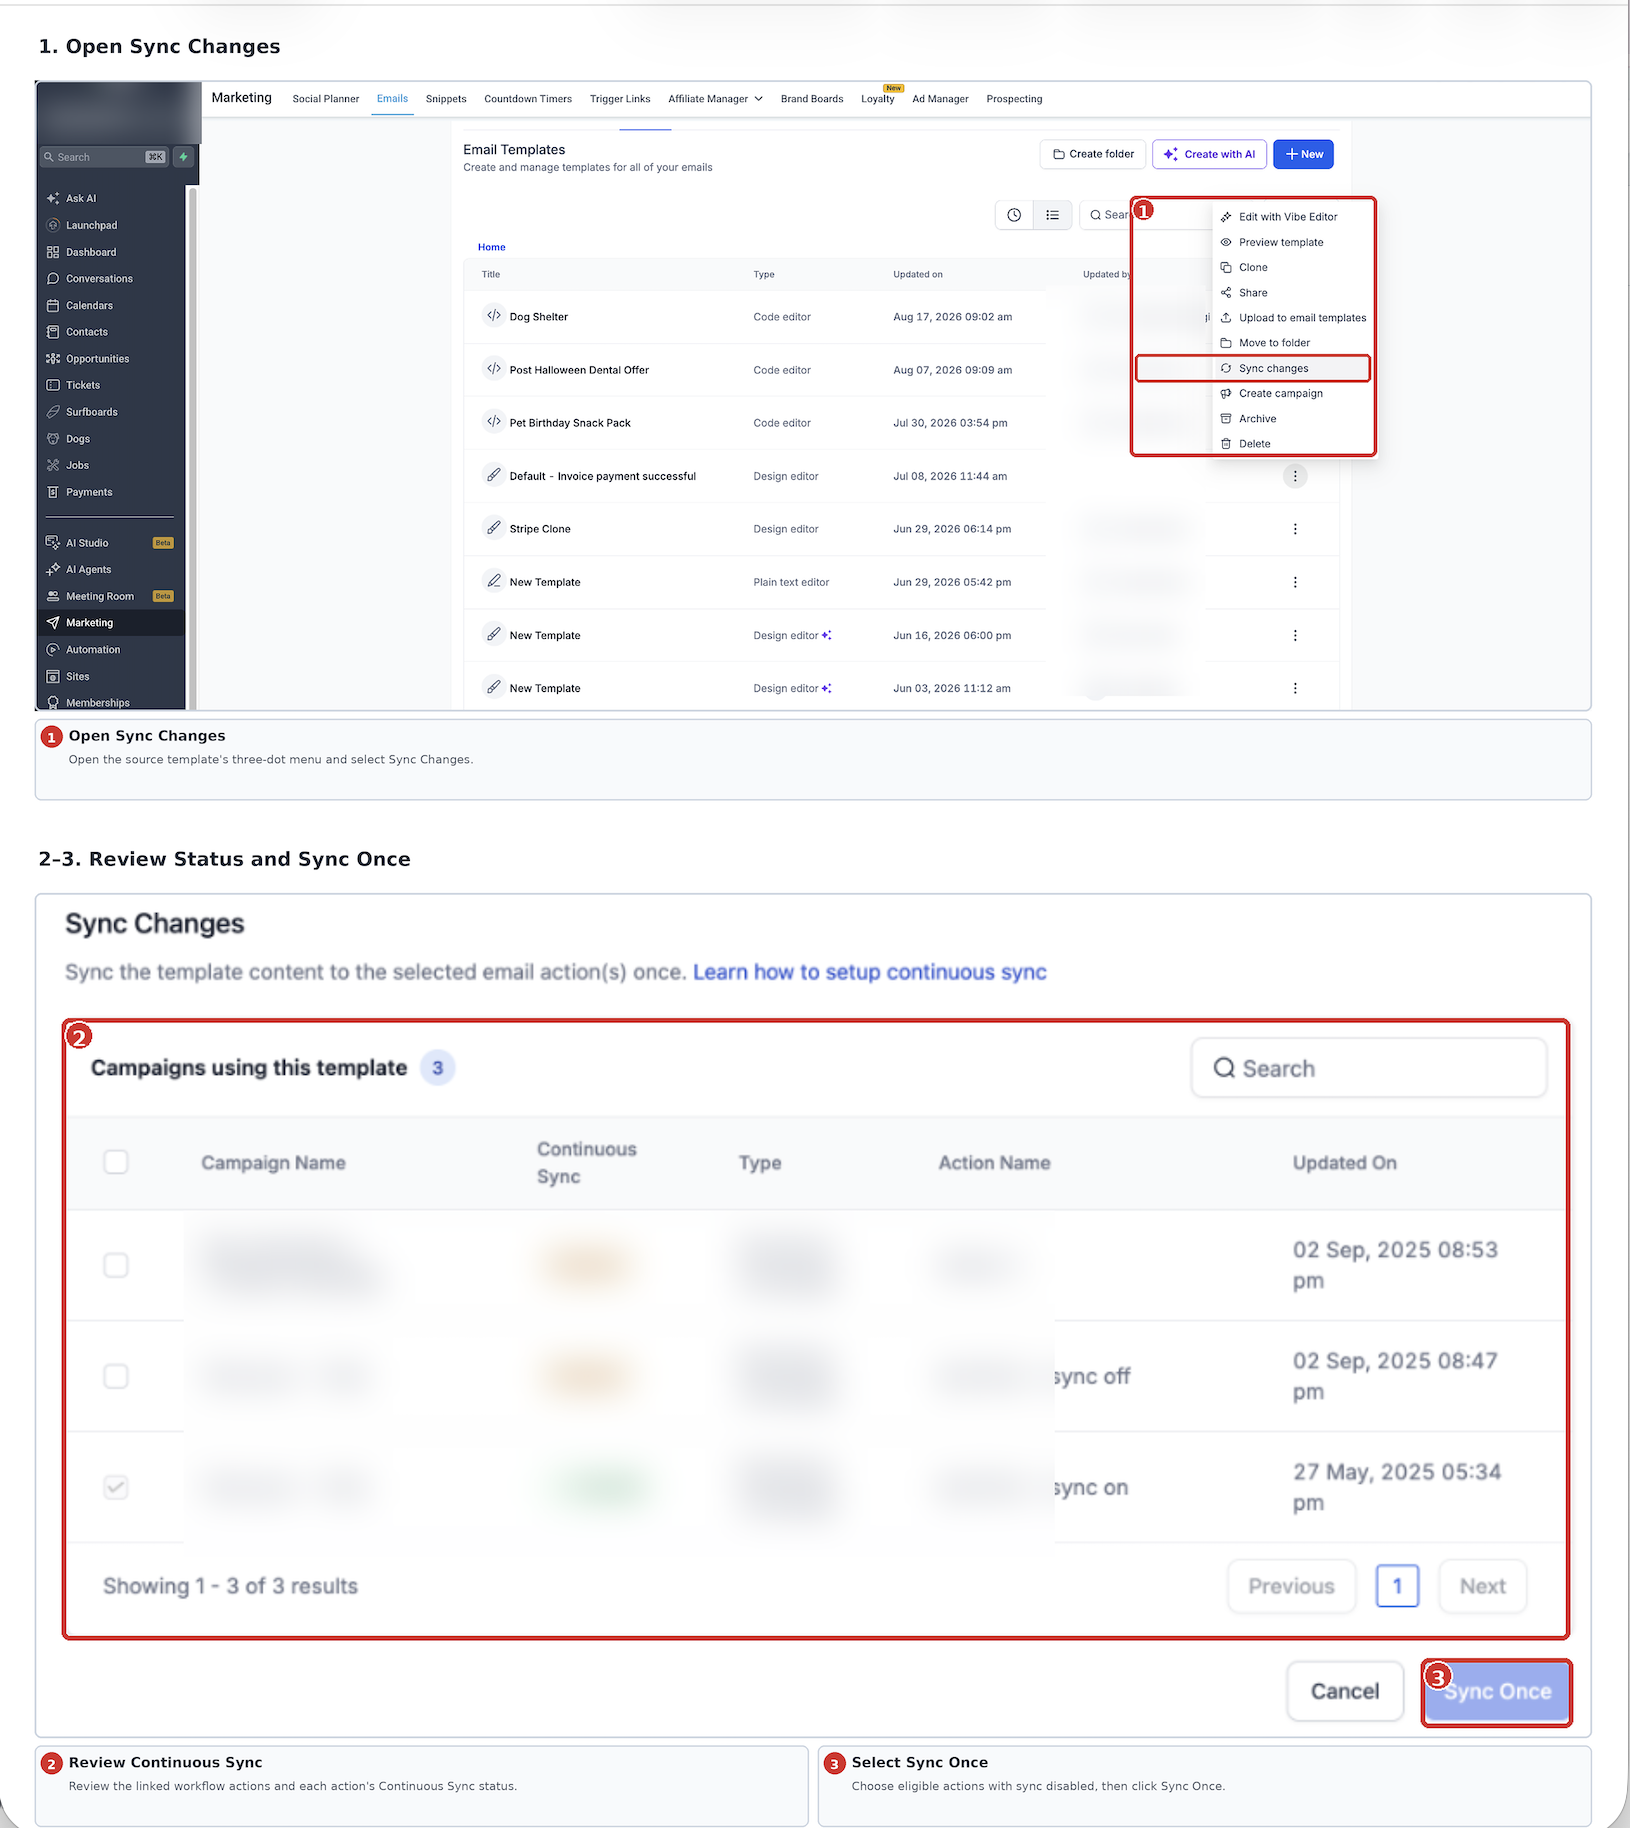Viewport: 1630px width, 1828px height.
Task: Click the Ask AI sparkle icon in sidebar
Action: pyautogui.click(x=53, y=198)
